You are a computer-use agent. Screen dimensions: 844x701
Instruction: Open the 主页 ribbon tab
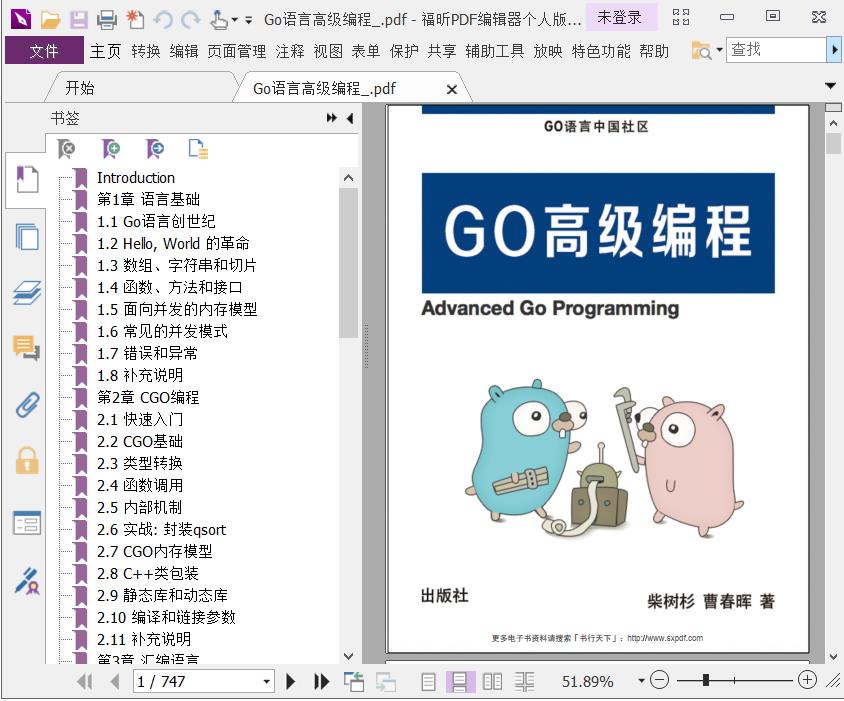pos(105,51)
